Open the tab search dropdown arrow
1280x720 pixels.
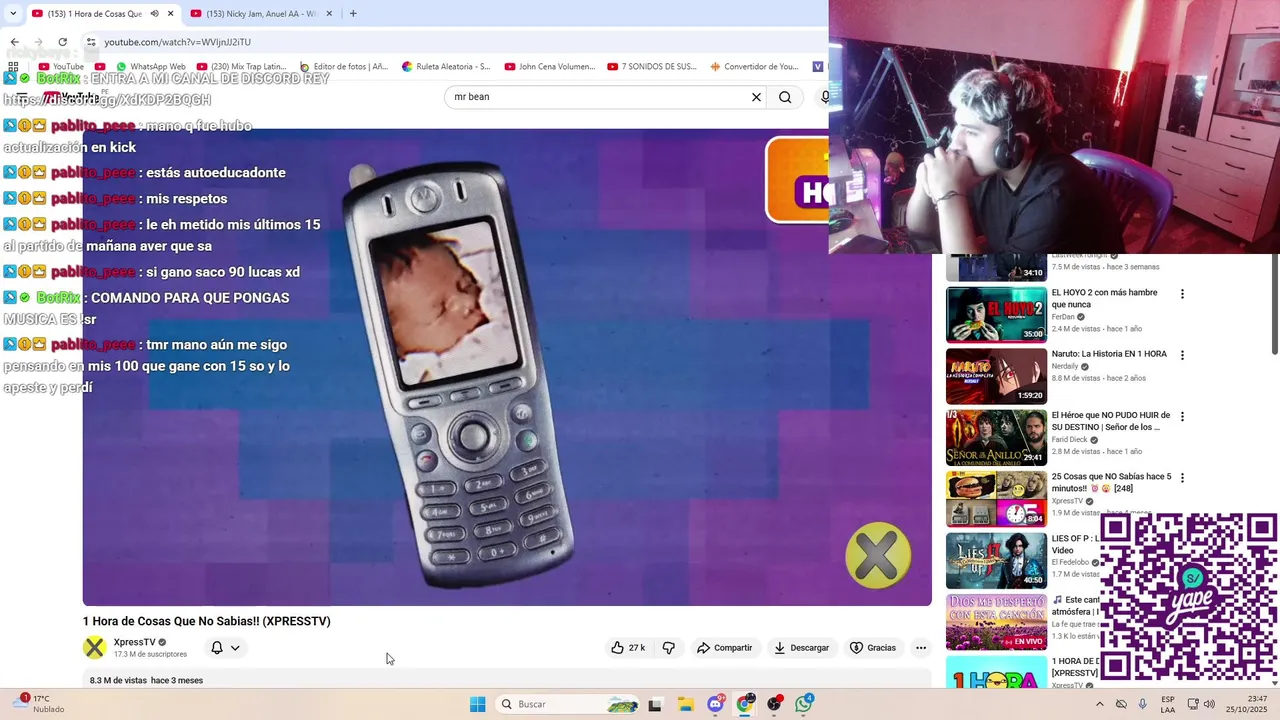point(12,13)
